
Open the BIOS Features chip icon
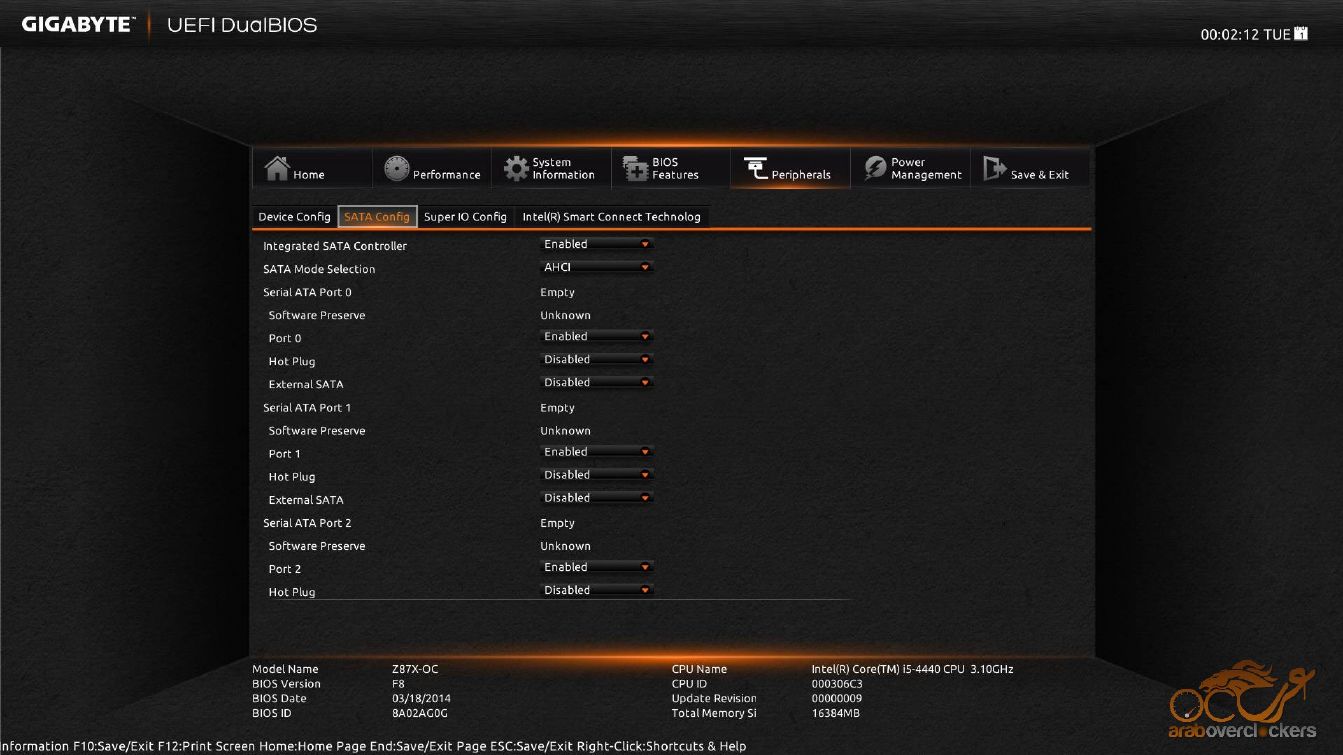[636, 169]
